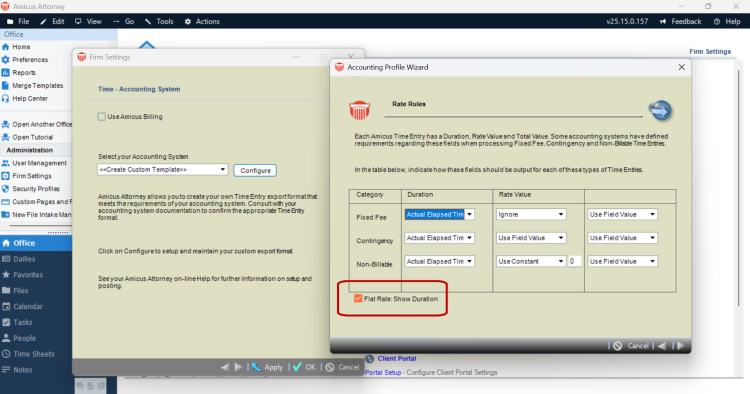Open User Management icon
This screenshot has height=394, width=750.
point(6,163)
